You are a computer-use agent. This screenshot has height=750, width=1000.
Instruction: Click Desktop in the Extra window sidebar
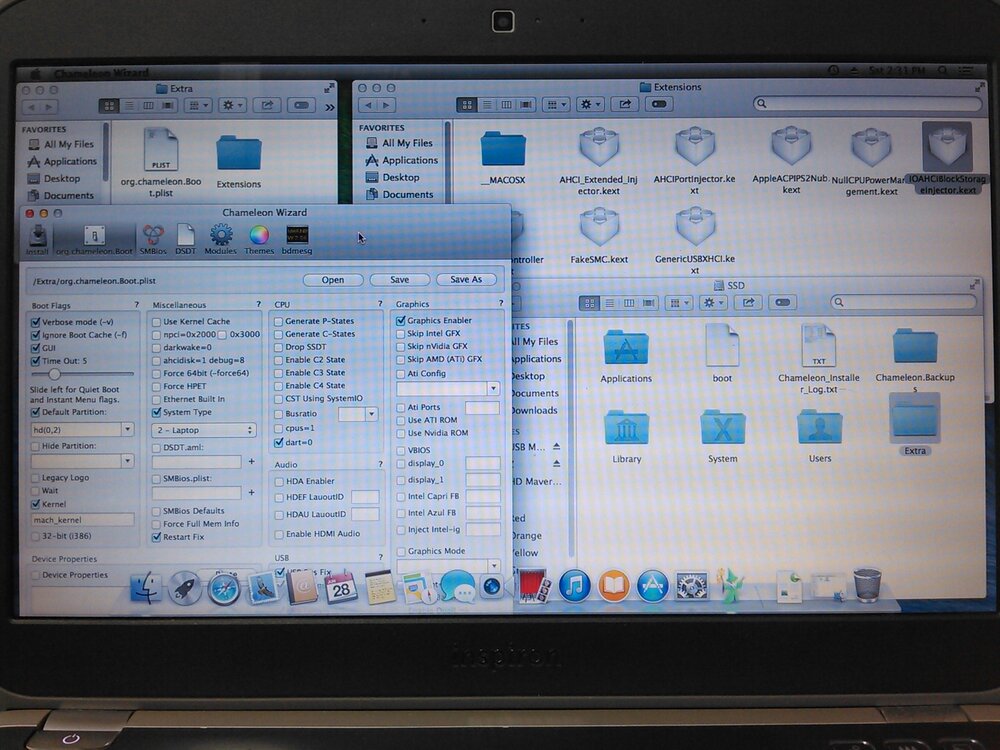(61, 178)
